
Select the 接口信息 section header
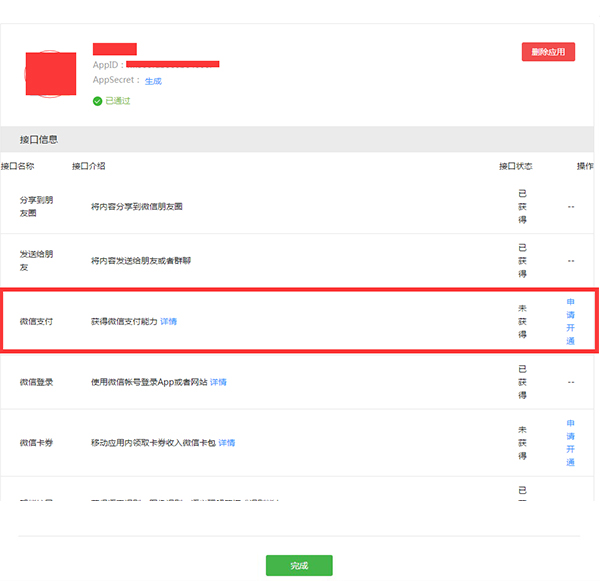pyautogui.click(x=39, y=140)
